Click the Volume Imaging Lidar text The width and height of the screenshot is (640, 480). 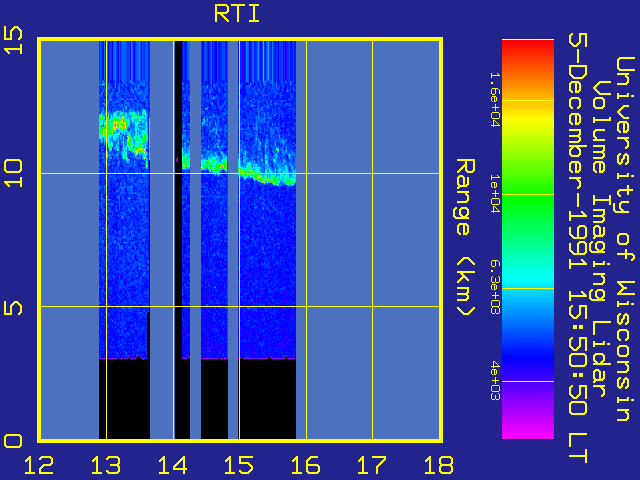coord(599,239)
